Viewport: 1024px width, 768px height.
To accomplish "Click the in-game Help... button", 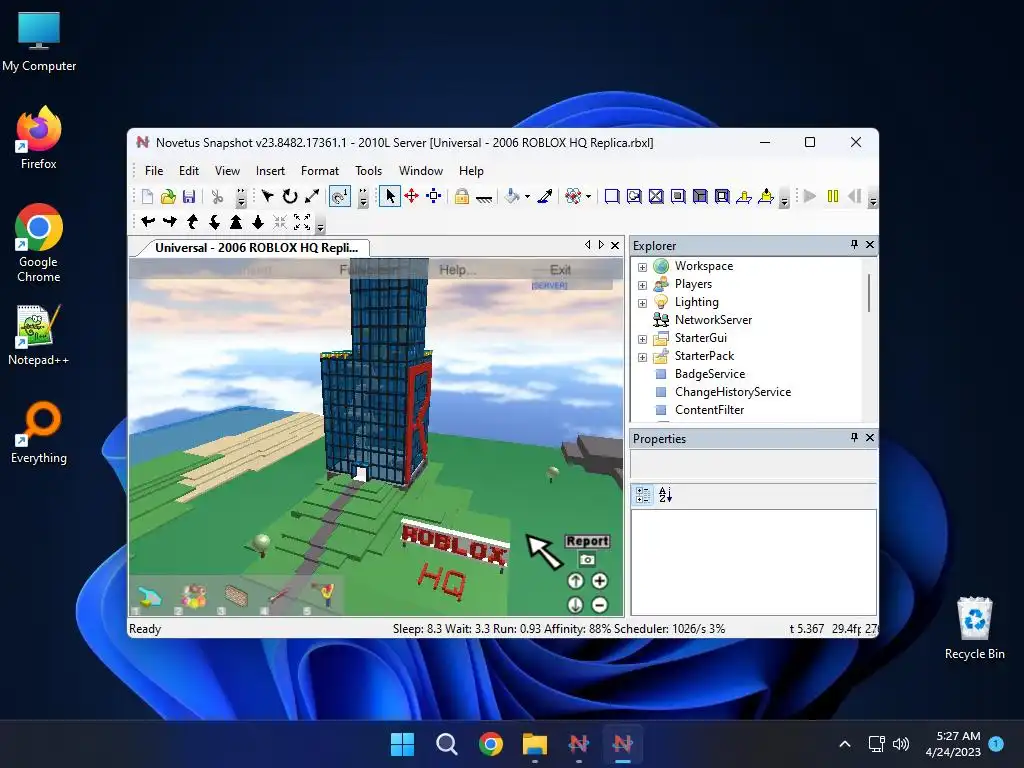I will (x=457, y=270).
